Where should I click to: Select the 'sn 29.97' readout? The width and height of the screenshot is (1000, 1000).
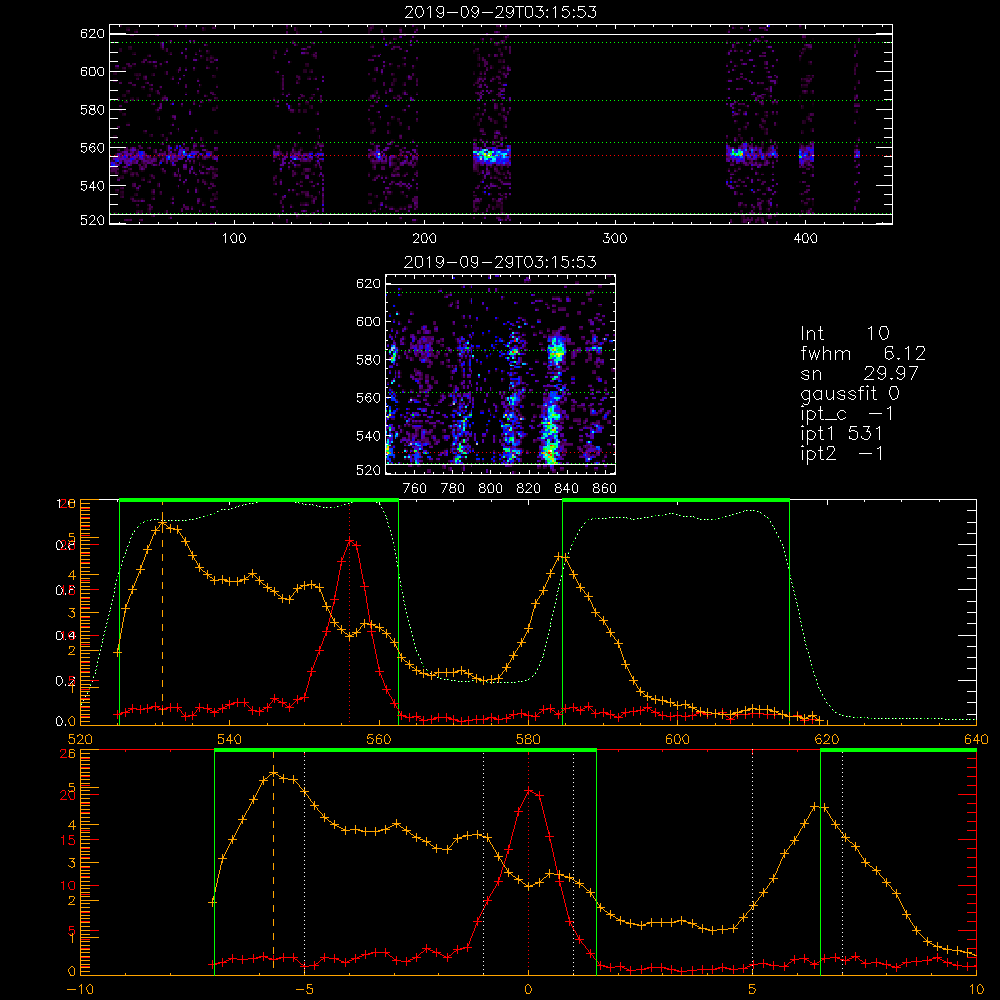pyautogui.click(x=859, y=373)
